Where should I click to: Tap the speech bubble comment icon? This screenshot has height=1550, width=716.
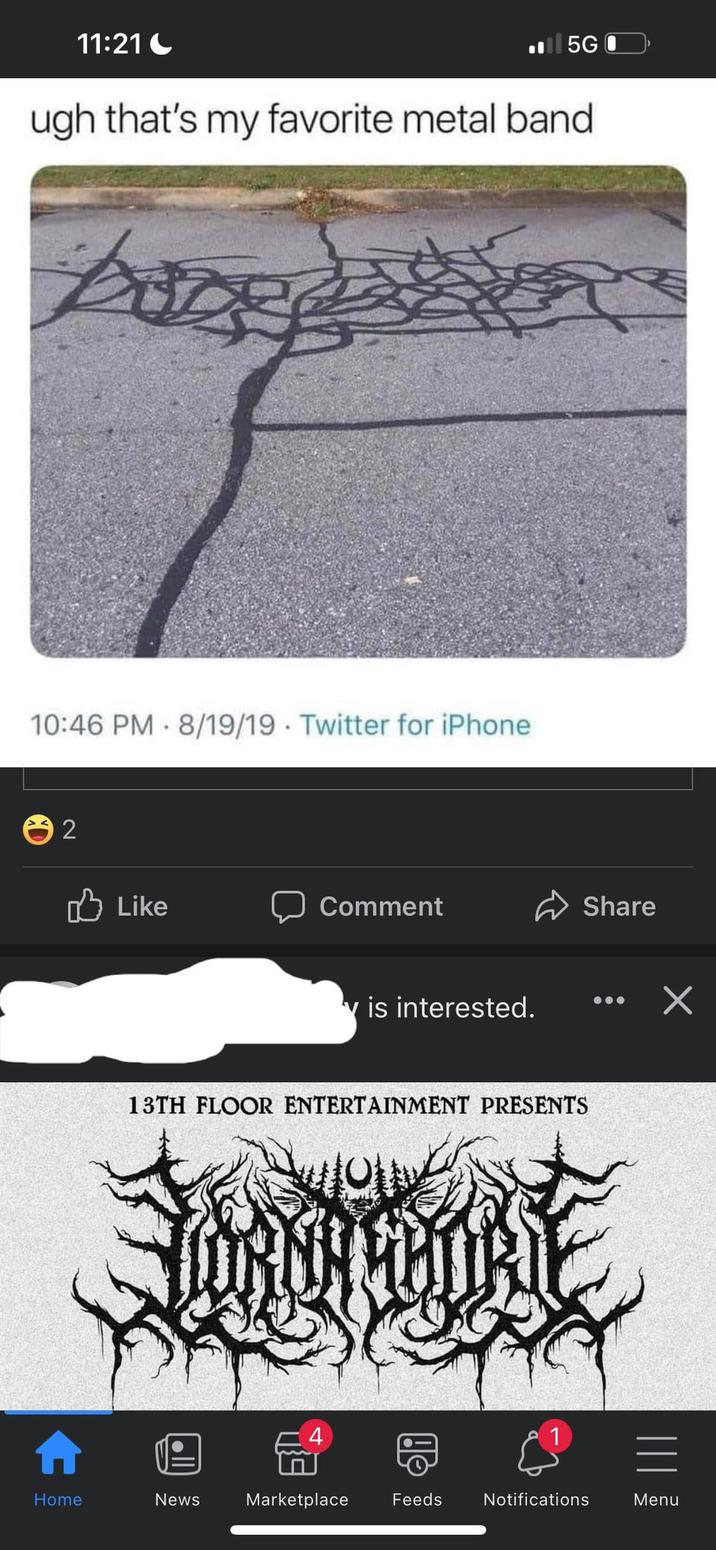(288, 906)
